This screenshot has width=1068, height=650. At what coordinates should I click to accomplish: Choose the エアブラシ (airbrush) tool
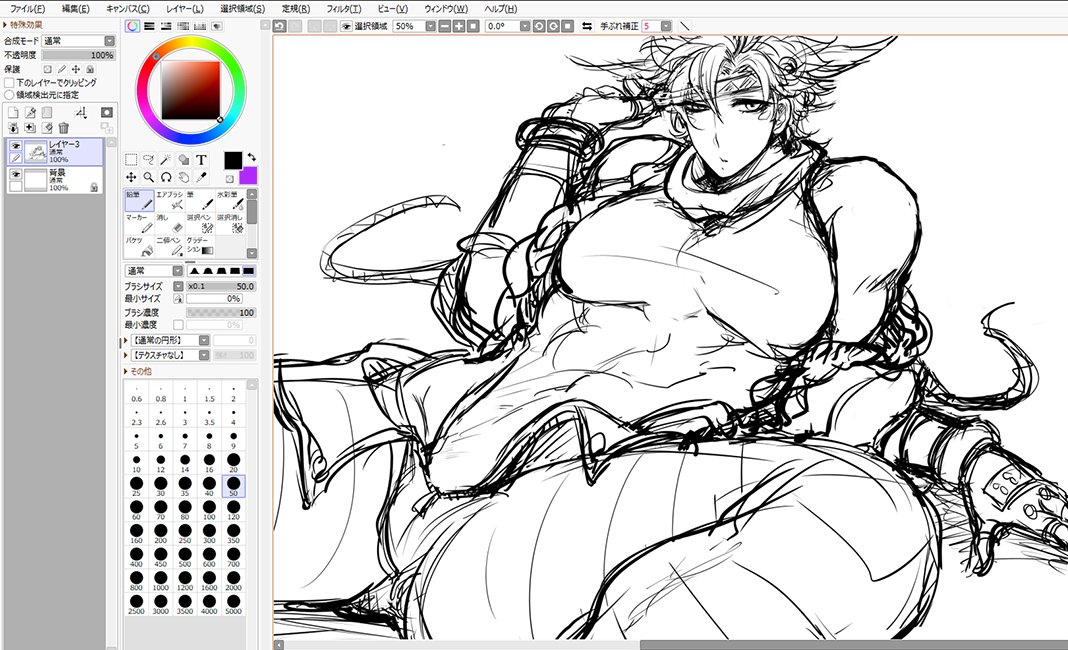click(x=170, y=200)
